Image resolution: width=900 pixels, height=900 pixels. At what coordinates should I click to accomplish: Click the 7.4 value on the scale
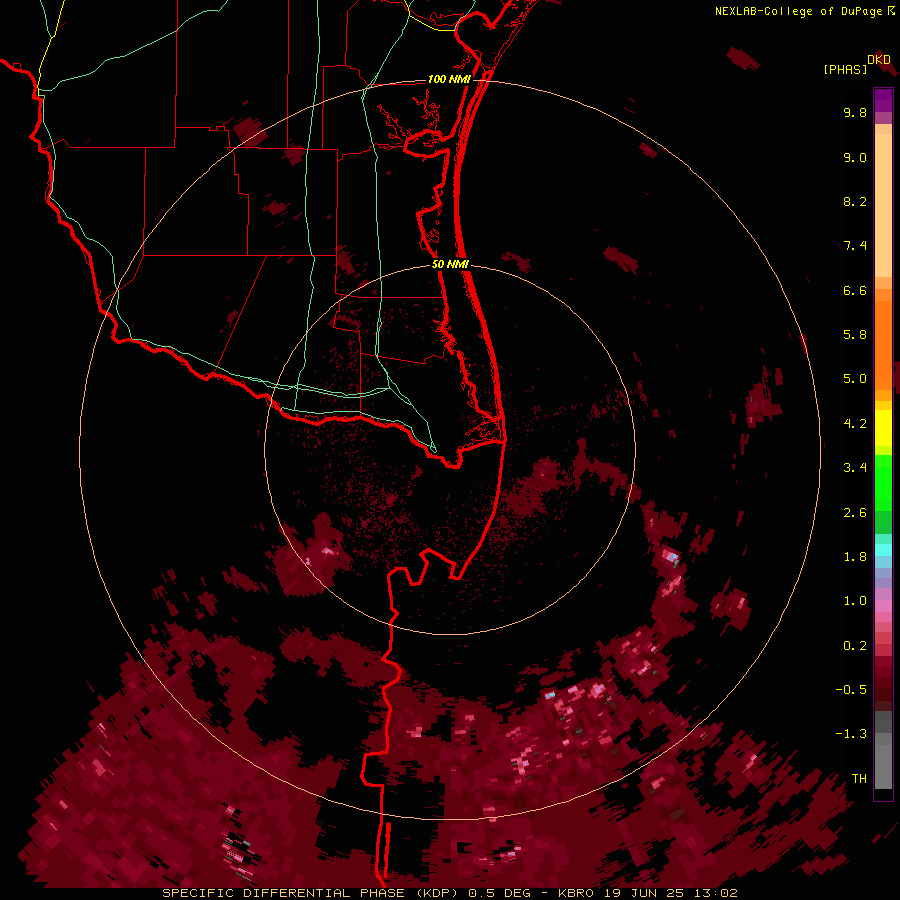point(855,246)
